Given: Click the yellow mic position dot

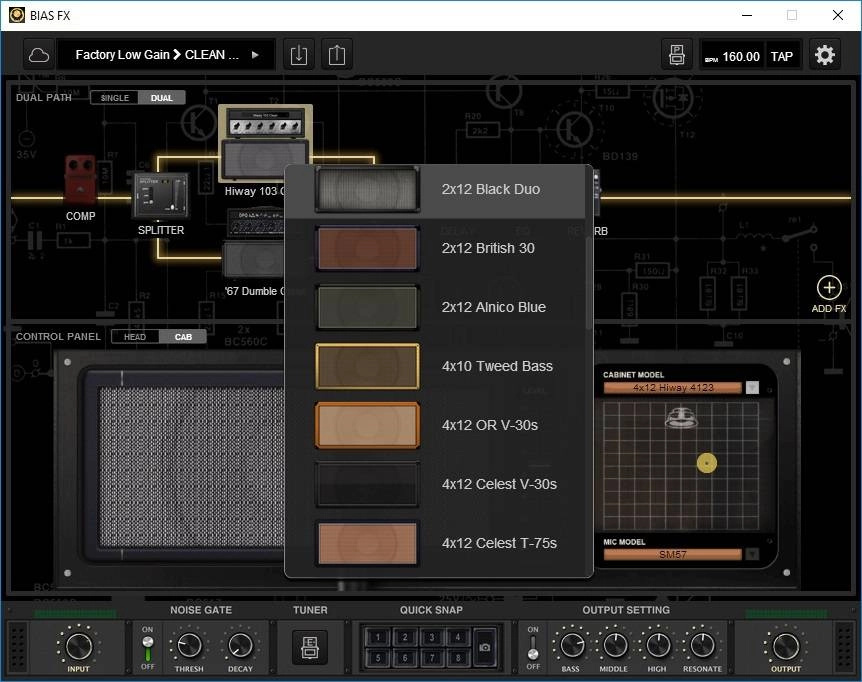Looking at the screenshot, I should point(706,463).
